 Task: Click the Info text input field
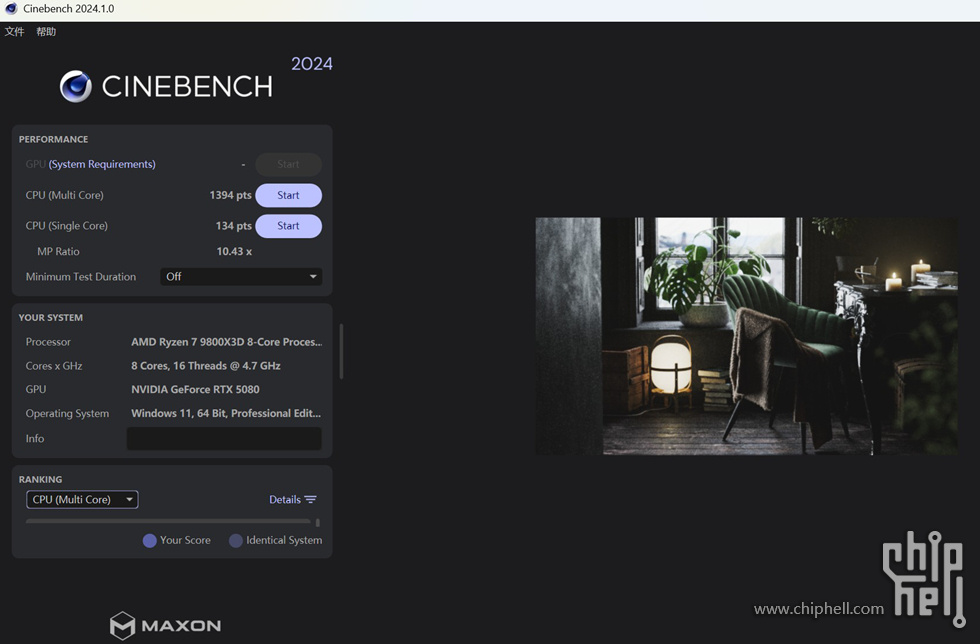click(x=224, y=438)
